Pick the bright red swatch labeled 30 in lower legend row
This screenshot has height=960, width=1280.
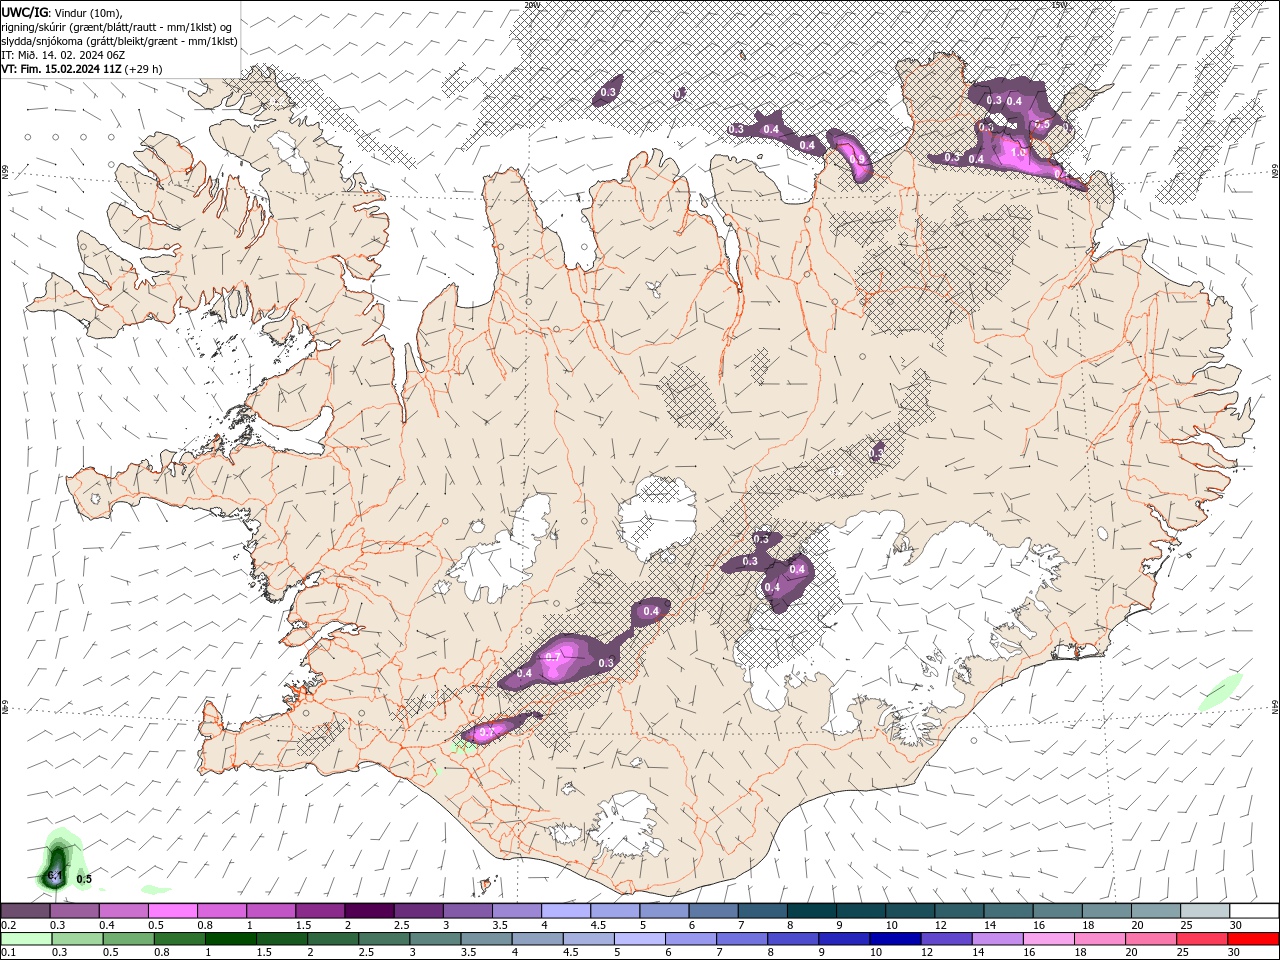coord(1254,939)
